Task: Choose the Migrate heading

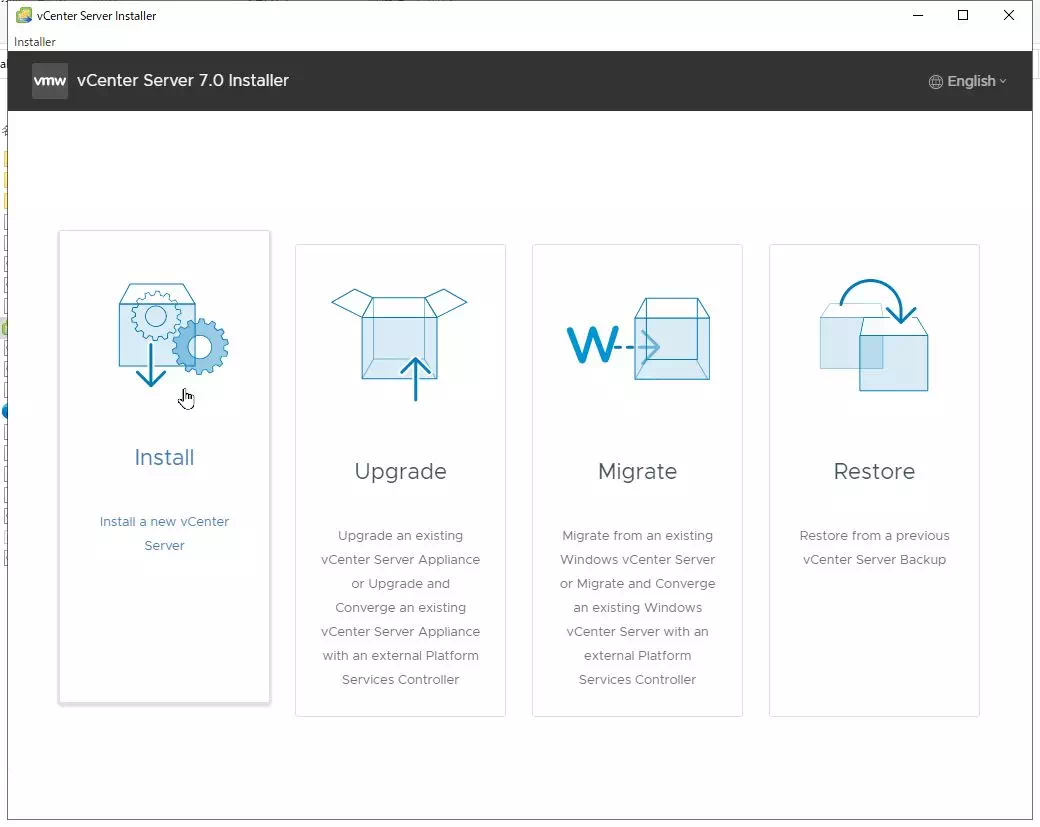Action: (x=637, y=472)
